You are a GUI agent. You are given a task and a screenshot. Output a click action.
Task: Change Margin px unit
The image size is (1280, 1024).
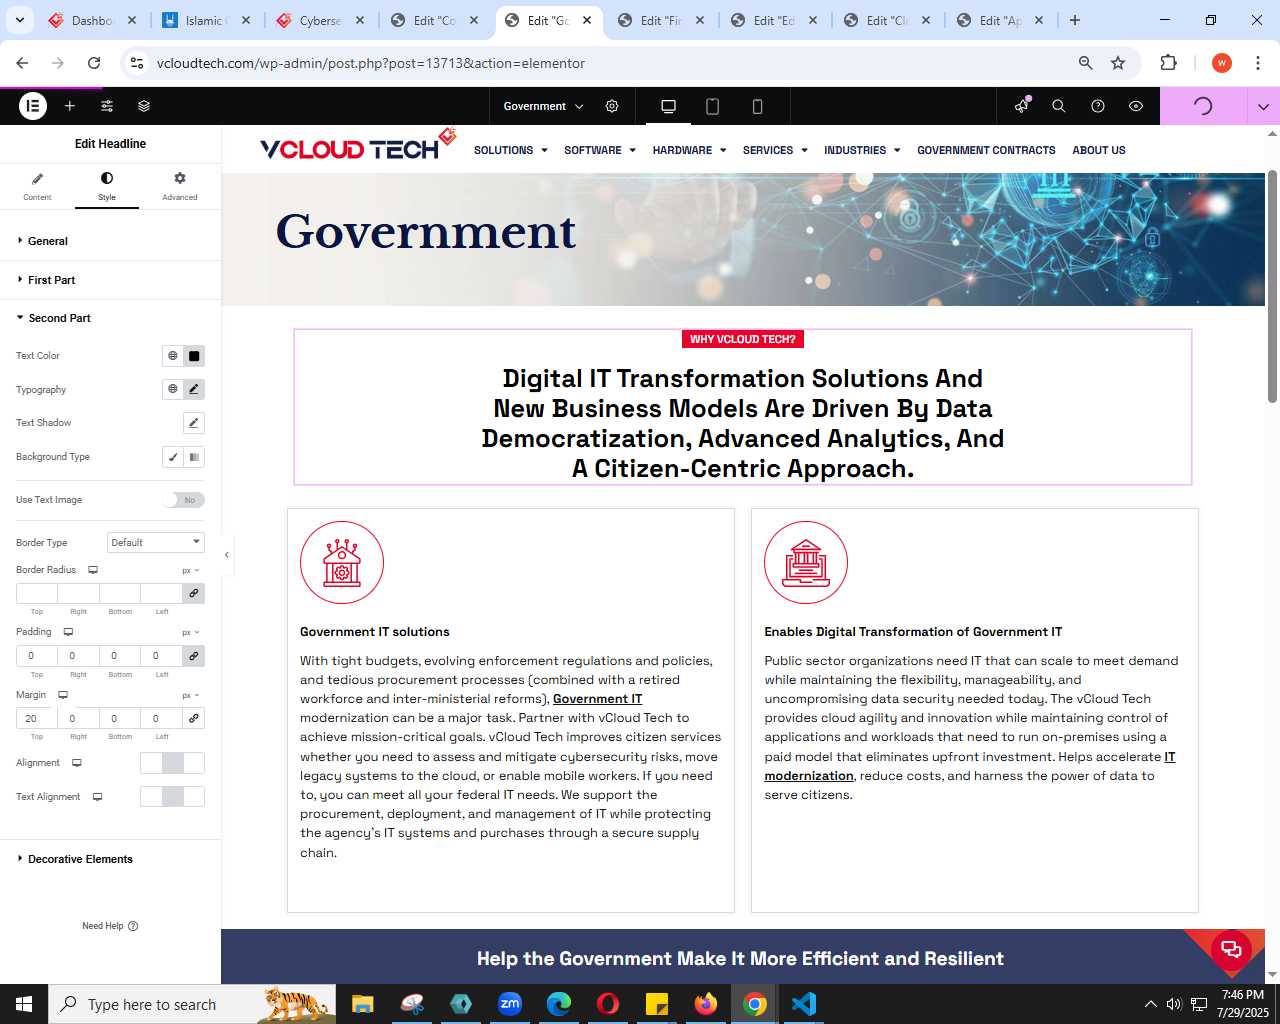190,695
